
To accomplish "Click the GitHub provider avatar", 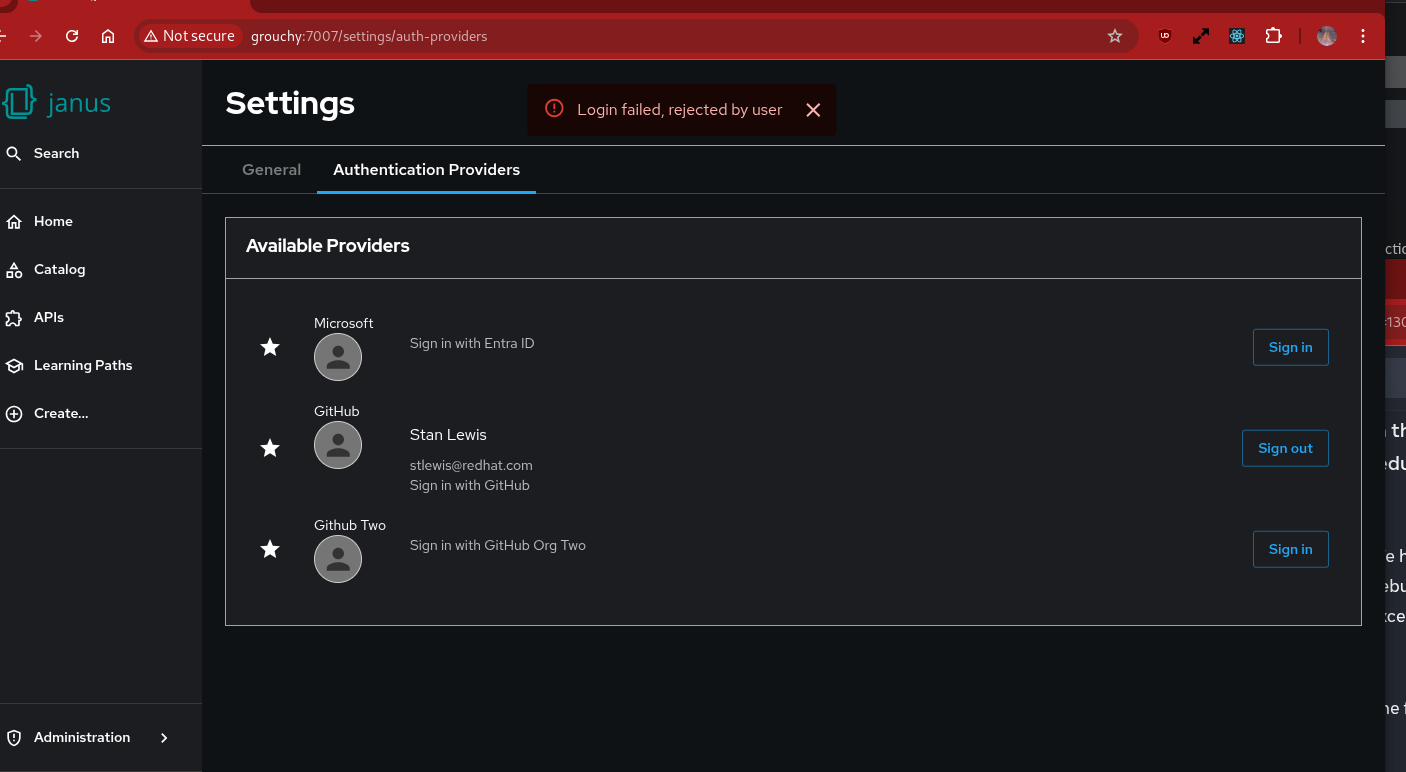I will click(338, 445).
